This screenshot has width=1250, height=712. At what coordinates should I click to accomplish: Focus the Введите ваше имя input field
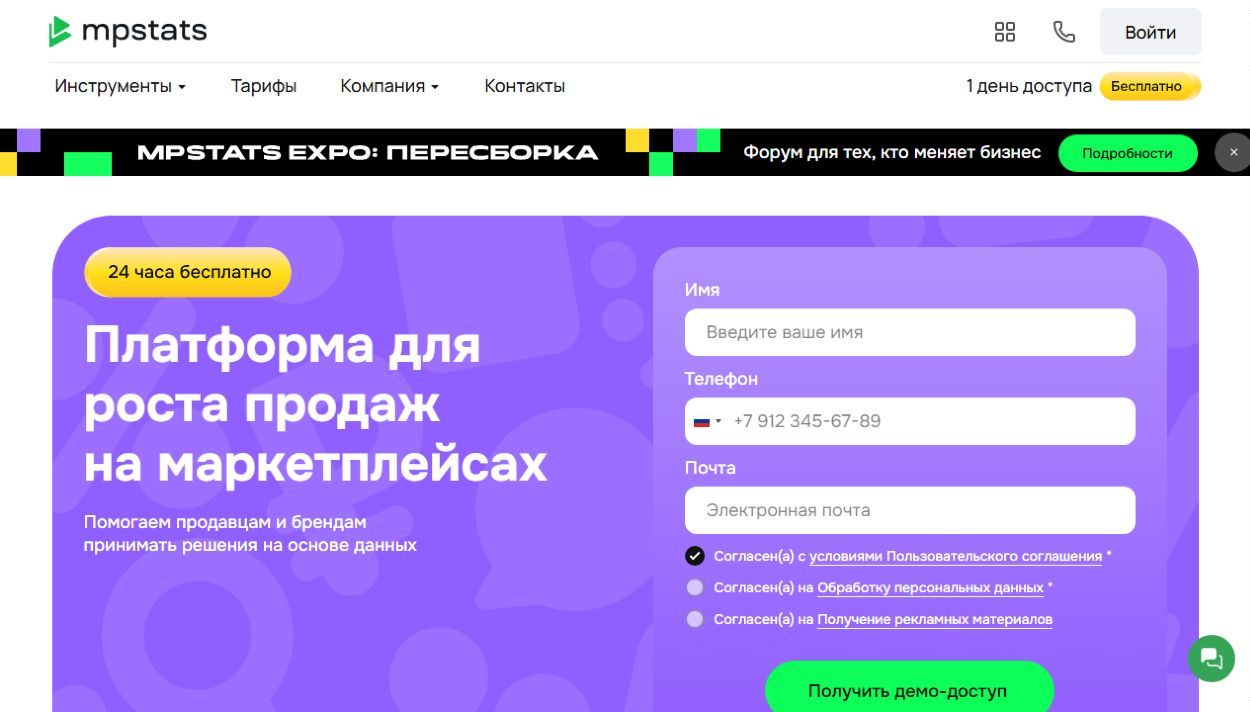[x=910, y=332]
